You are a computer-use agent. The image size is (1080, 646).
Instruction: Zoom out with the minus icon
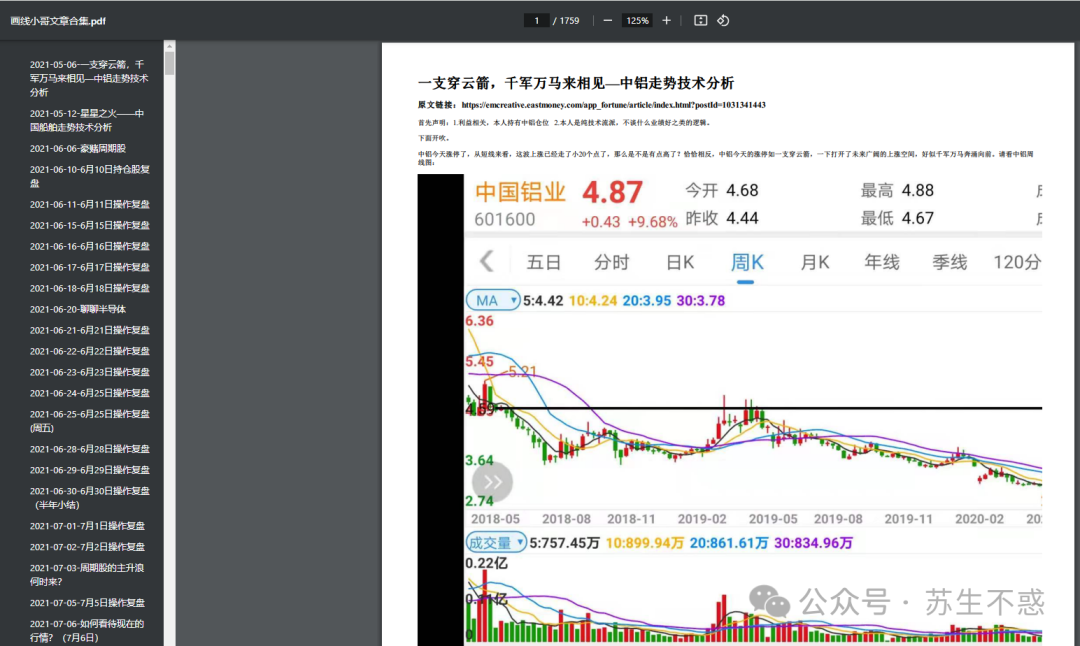[608, 21]
